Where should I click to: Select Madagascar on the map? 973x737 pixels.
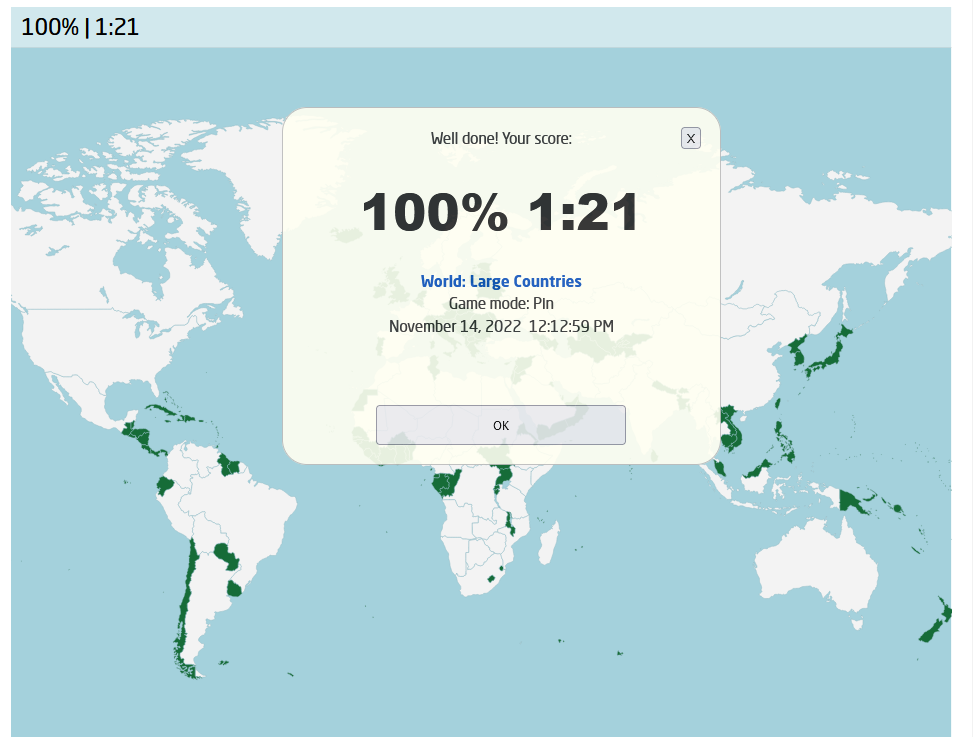[x=549, y=543]
